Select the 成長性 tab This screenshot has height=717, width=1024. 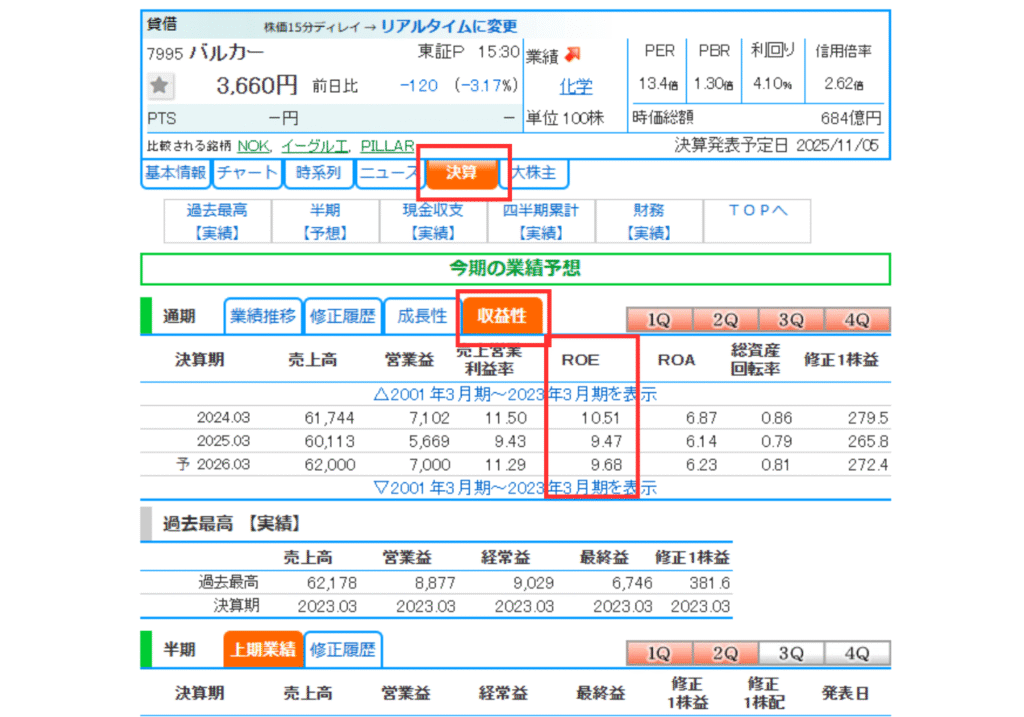(x=423, y=317)
